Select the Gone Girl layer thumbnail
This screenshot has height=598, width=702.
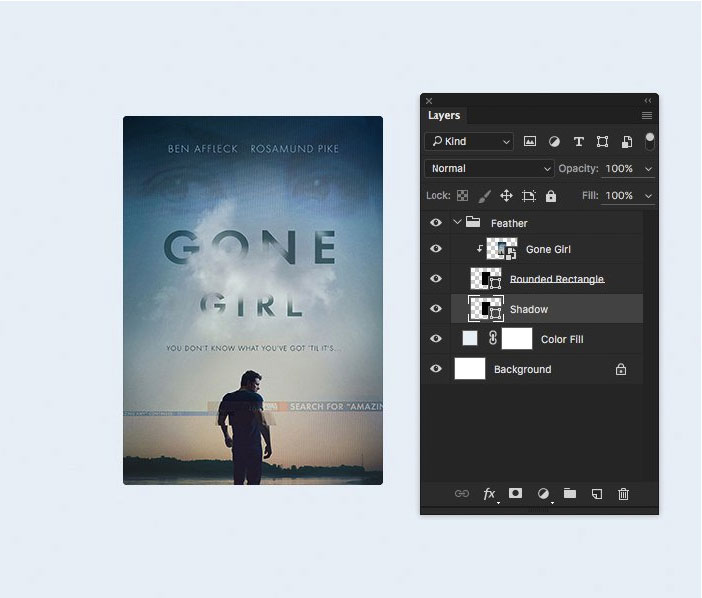tap(501, 249)
